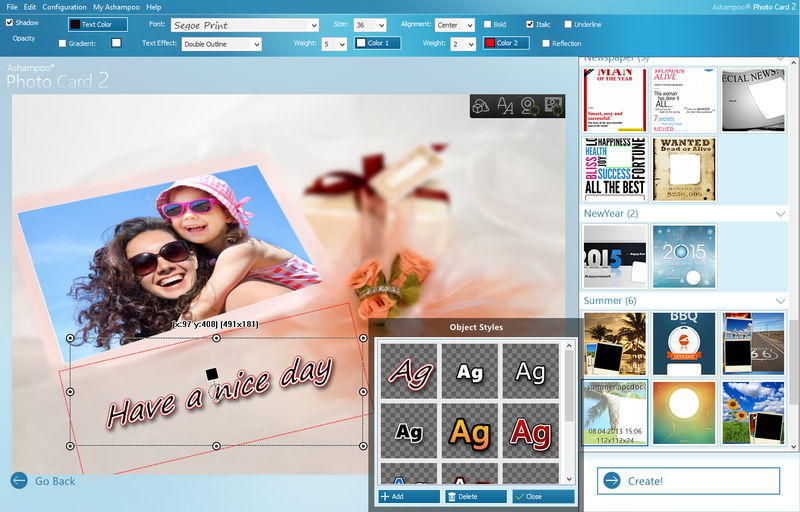Click the replace photo icon
This screenshot has height=512, width=800.
coord(553,106)
